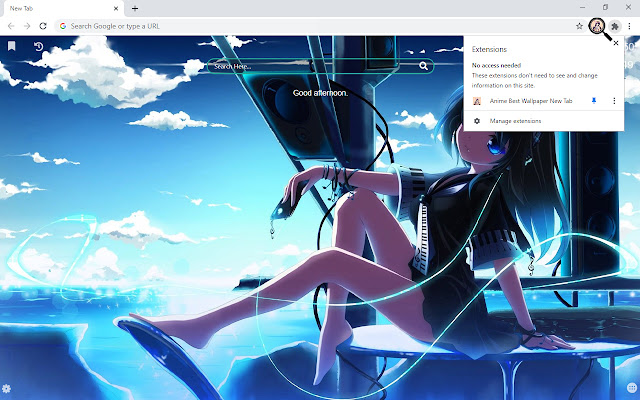Image resolution: width=640 pixels, height=400 pixels.
Task: Click Anime Best Wallpaper New Tab entry
Action: [x=531, y=101]
